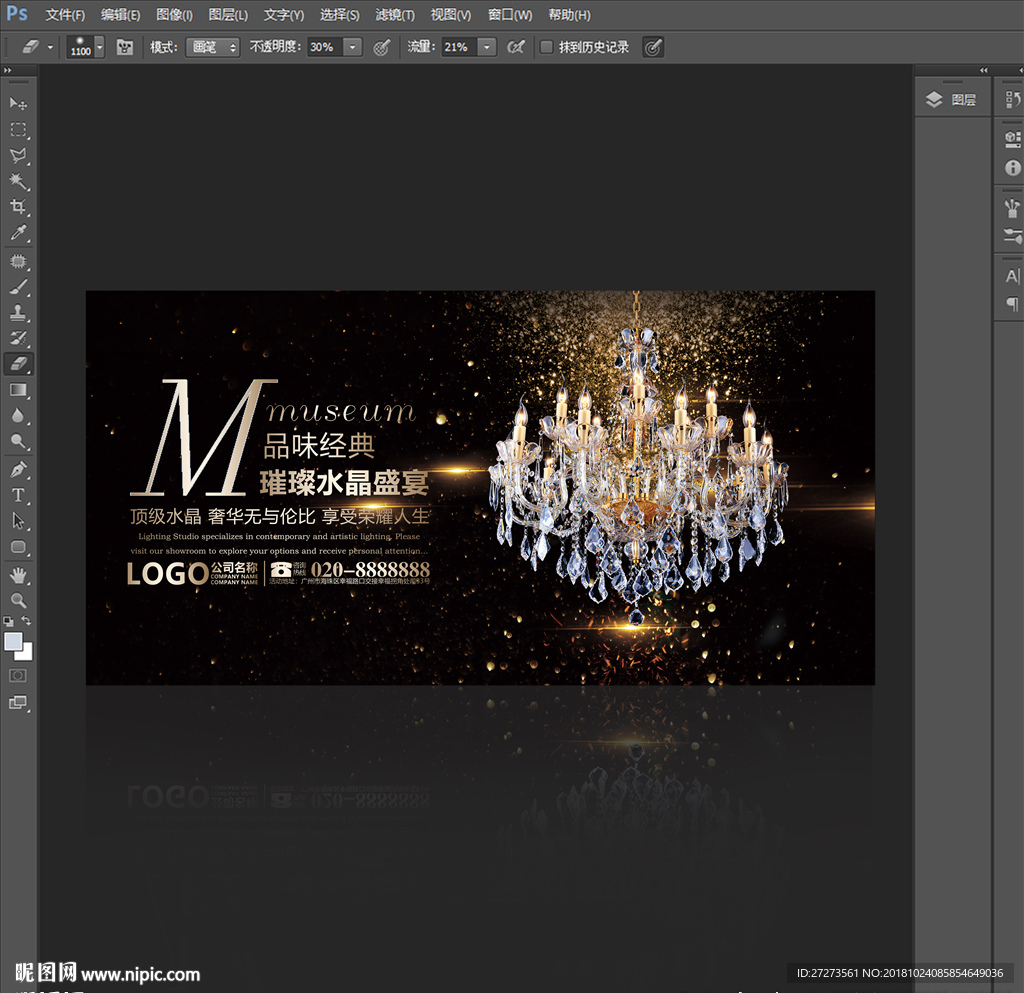Screen dimensions: 1024x993
Task: Select the Eyedropper tool
Action: point(18,232)
